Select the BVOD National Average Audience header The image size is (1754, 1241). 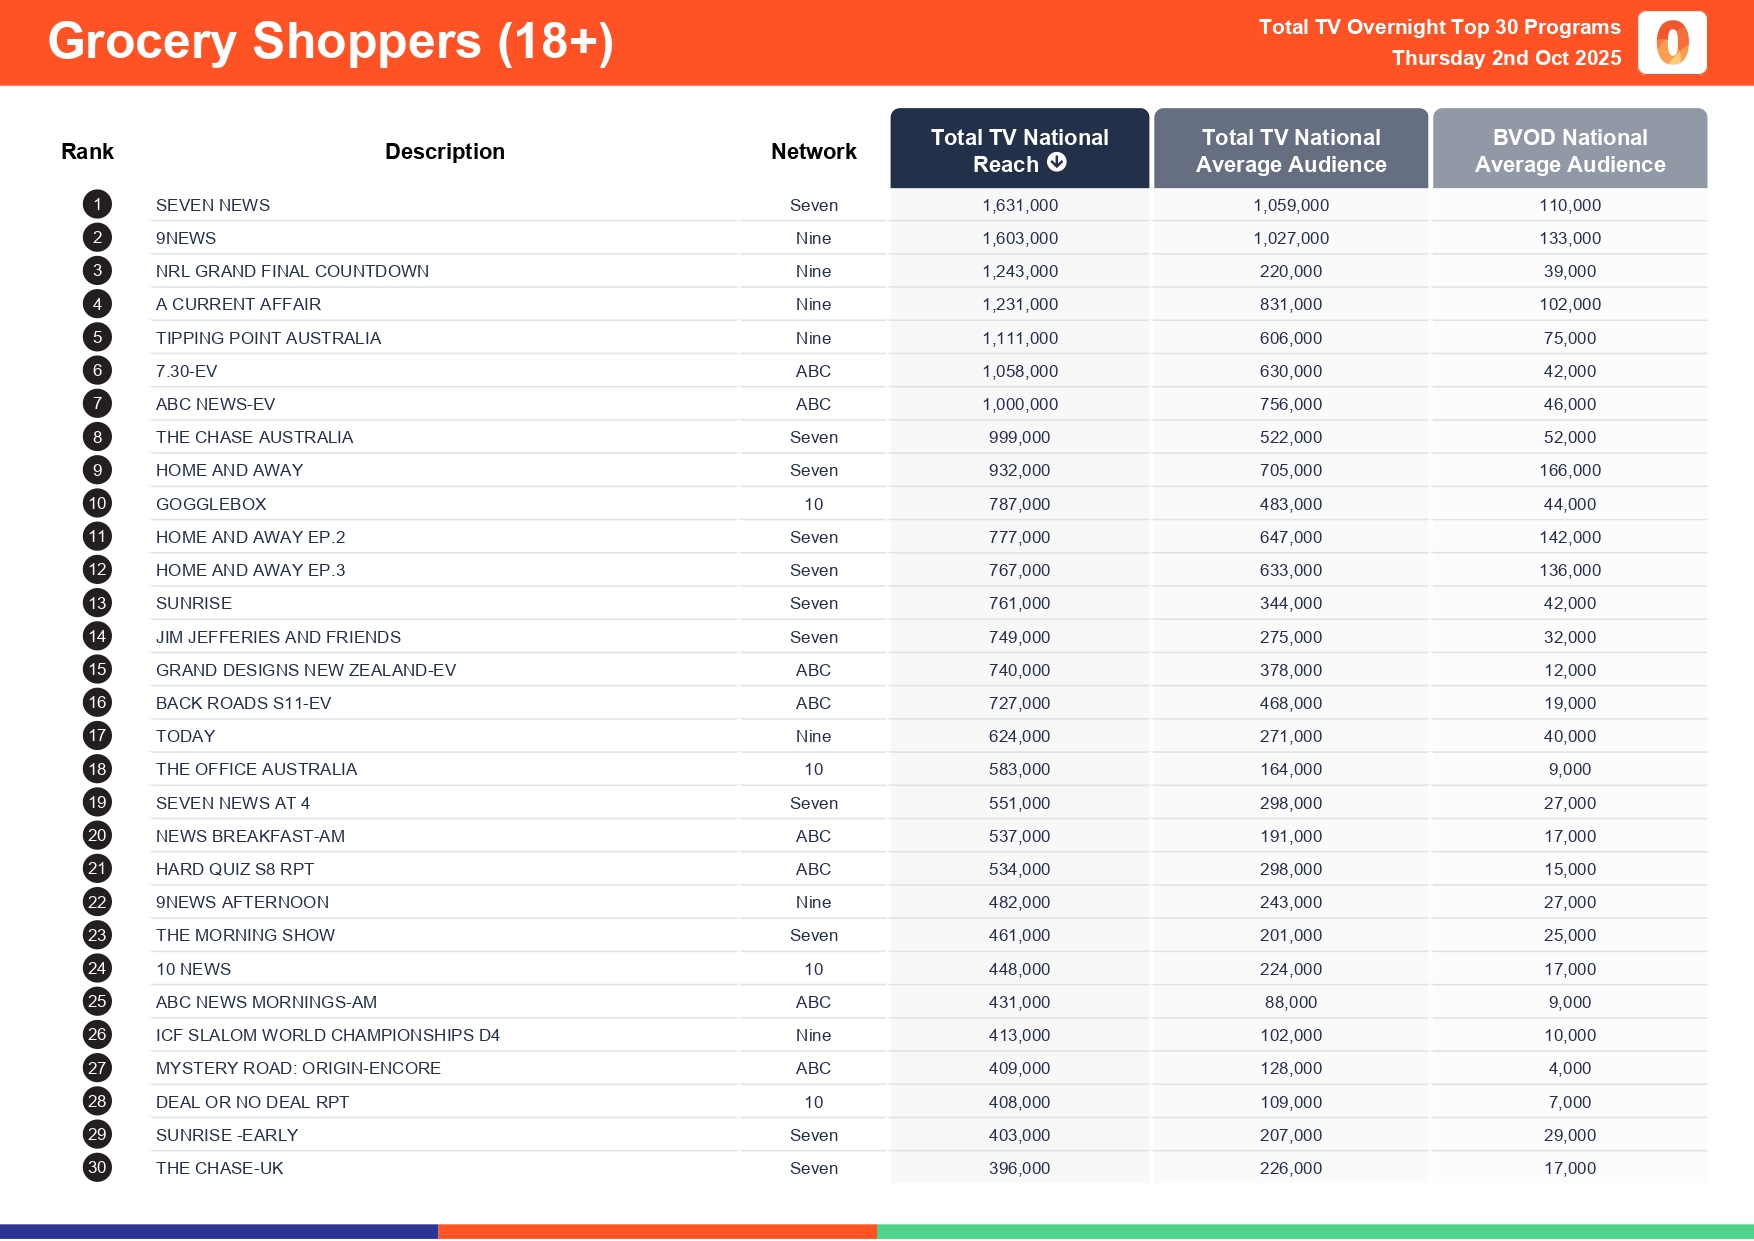point(1569,150)
